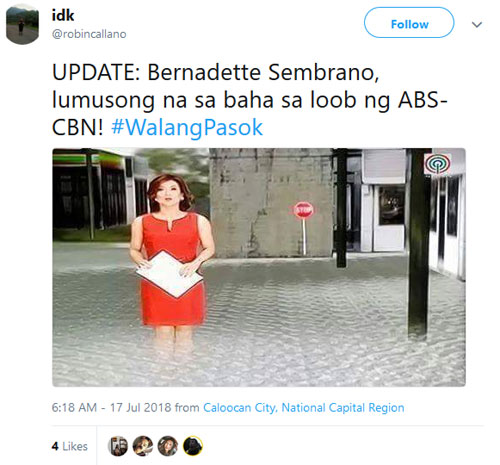The image size is (500, 465).
Task: Open the 6:18 AM tweet timestamp
Action: (x=74, y=407)
